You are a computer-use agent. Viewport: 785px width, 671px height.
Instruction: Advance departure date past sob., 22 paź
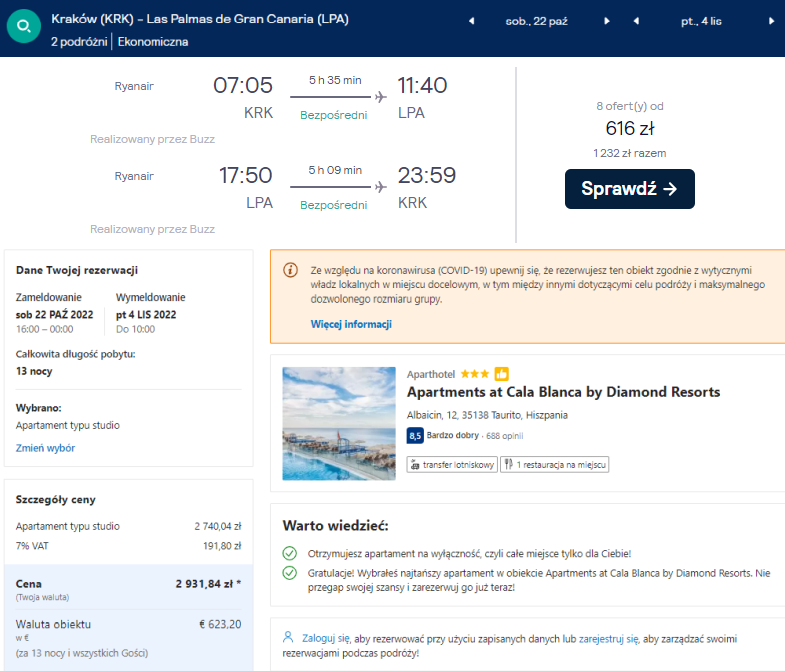(x=606, y=21)
